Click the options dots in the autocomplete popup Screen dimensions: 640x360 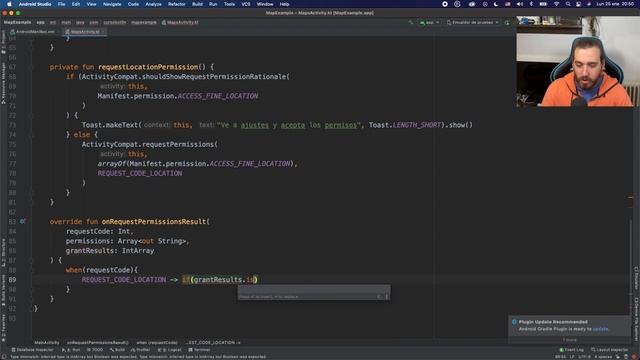387,297
